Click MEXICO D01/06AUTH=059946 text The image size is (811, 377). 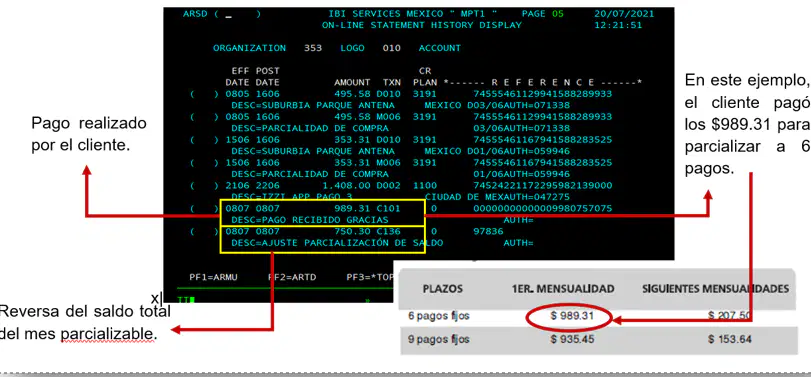[497, 151]
